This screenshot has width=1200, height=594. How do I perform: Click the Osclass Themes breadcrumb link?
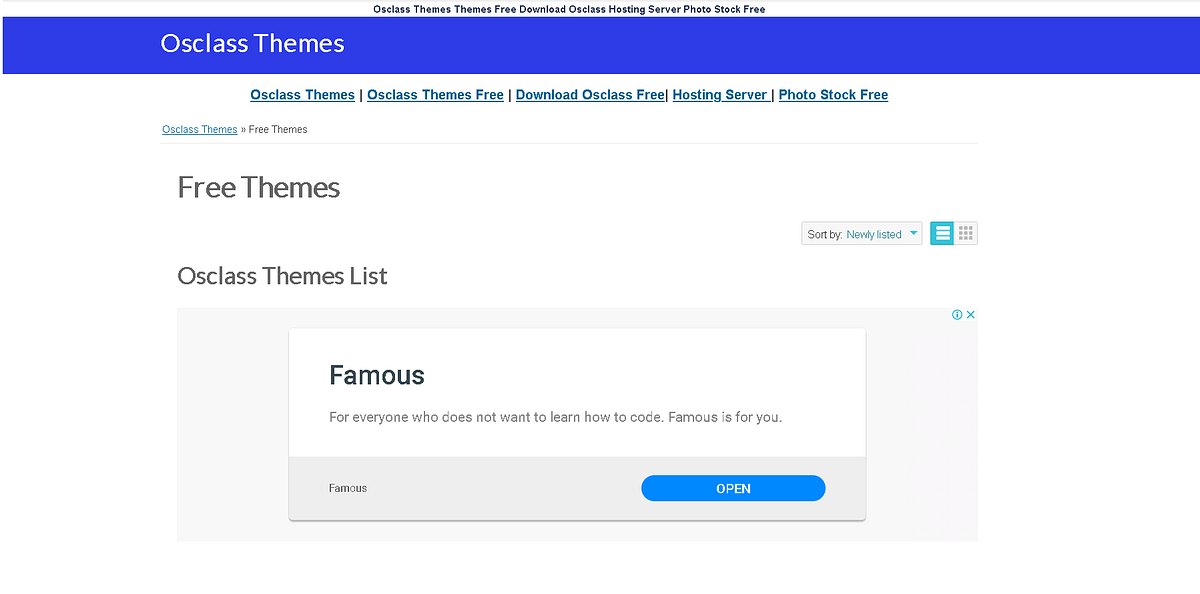199,129
